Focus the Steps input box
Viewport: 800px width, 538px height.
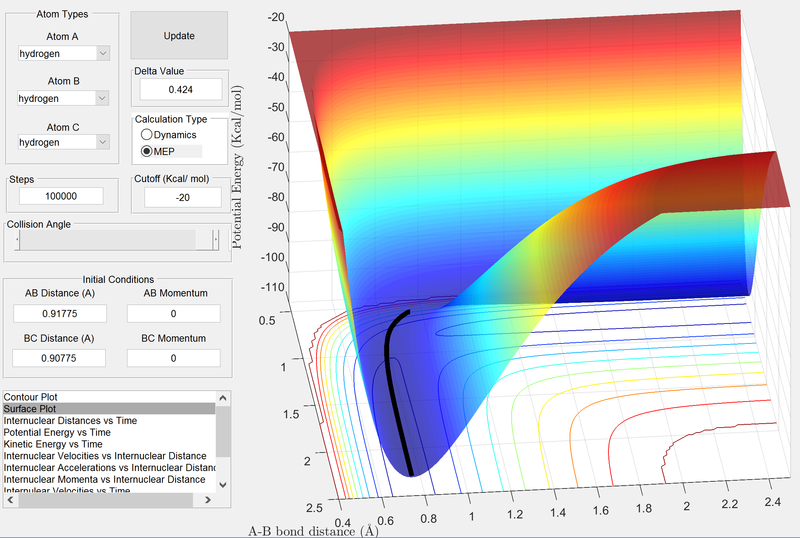(x=60, y=196)
